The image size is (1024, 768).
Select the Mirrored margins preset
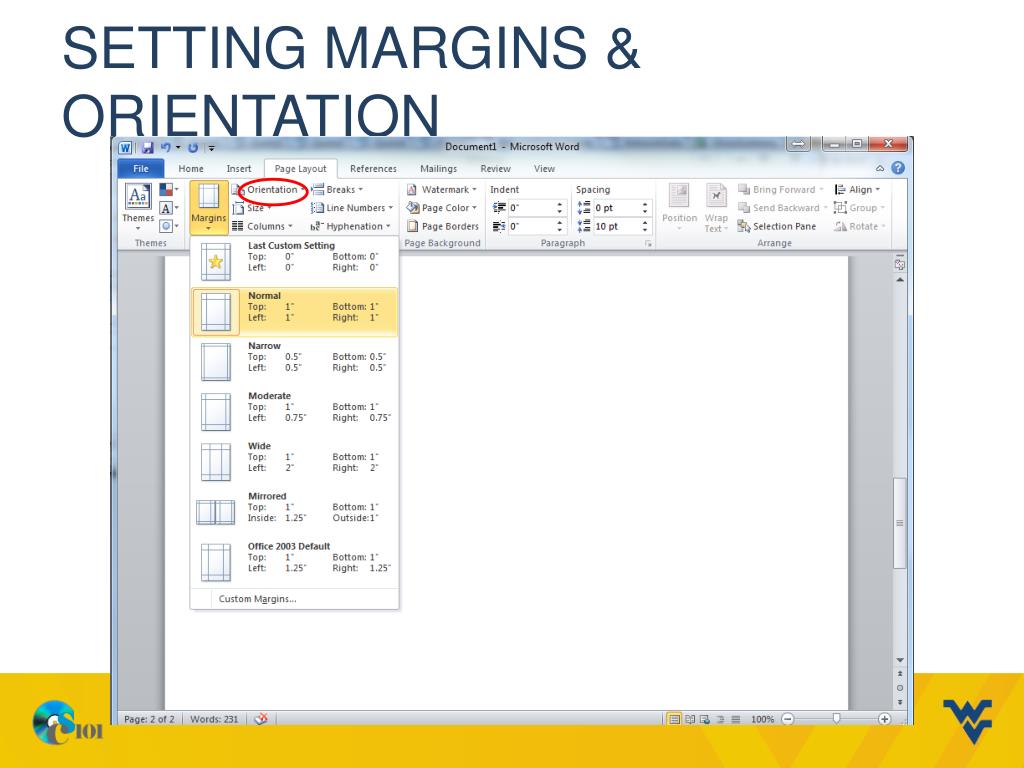[x=294, y=513]
